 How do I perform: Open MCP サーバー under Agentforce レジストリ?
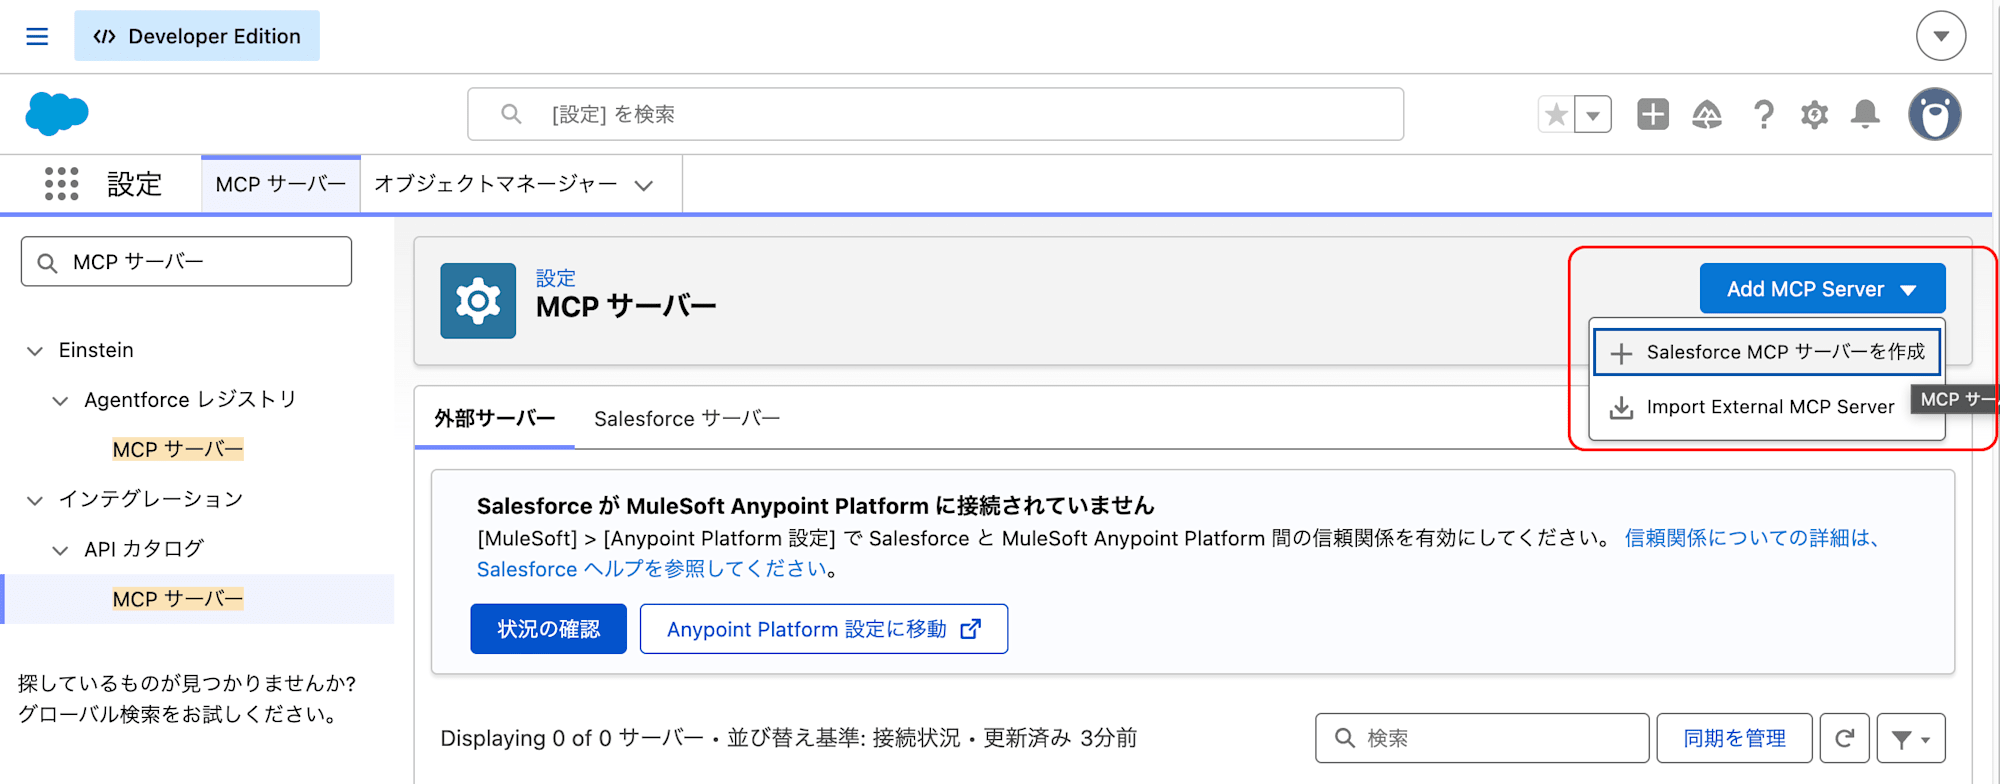point(178,449)
